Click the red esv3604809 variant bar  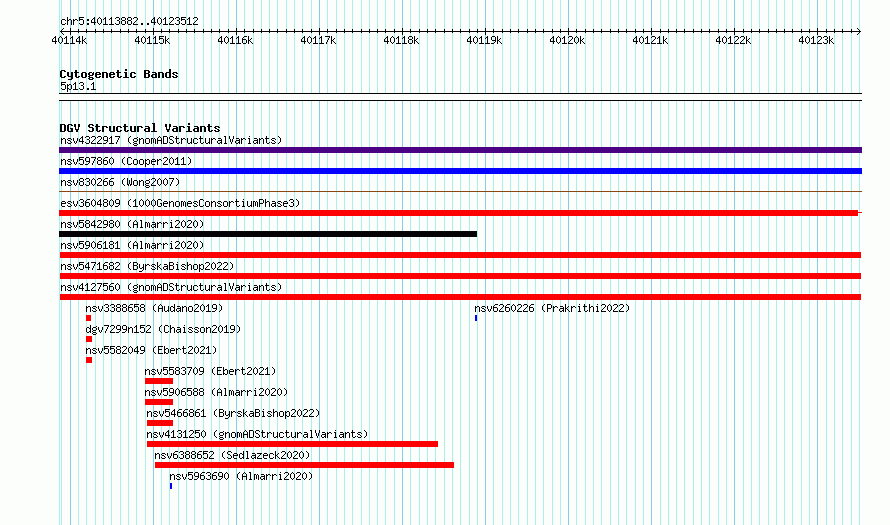click(x=459, y=213)
